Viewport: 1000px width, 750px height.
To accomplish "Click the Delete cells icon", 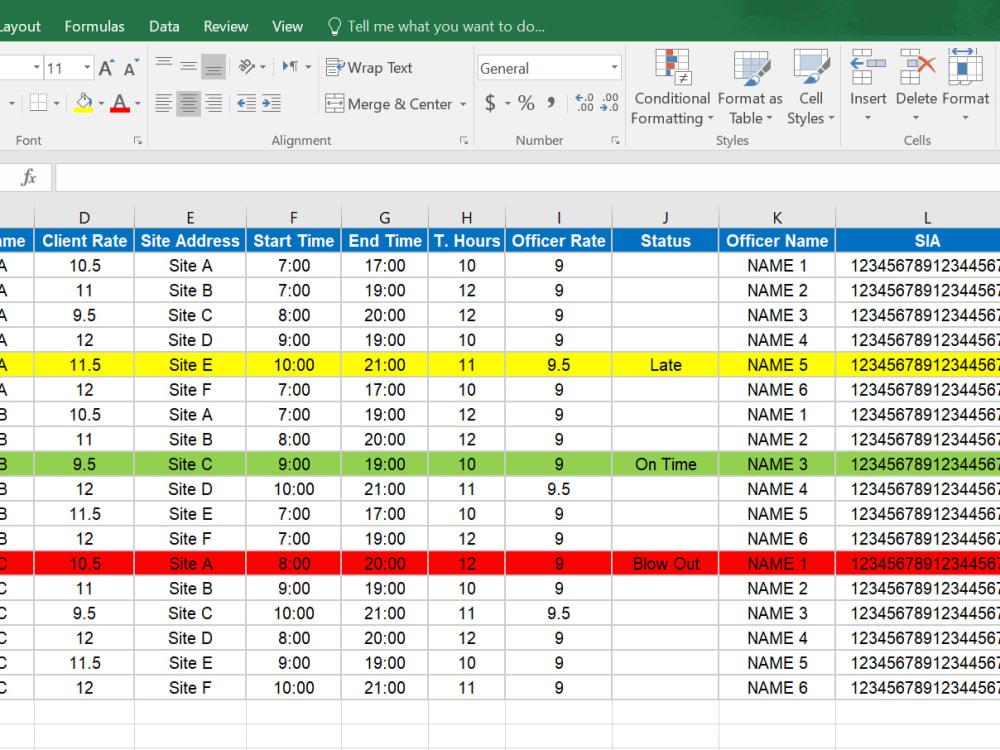I will (x=916, y=85).
